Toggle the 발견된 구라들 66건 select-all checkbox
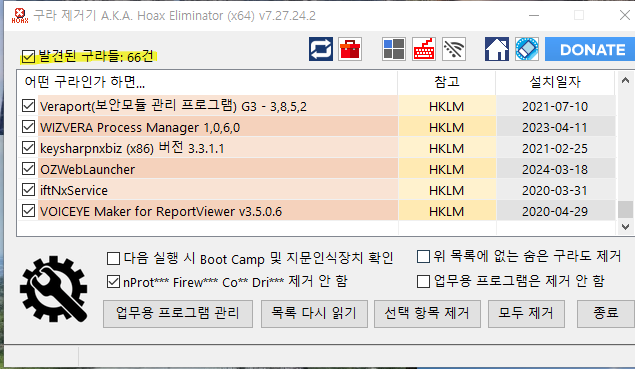This screenshot has height=369, width=635. pos(28,56)
